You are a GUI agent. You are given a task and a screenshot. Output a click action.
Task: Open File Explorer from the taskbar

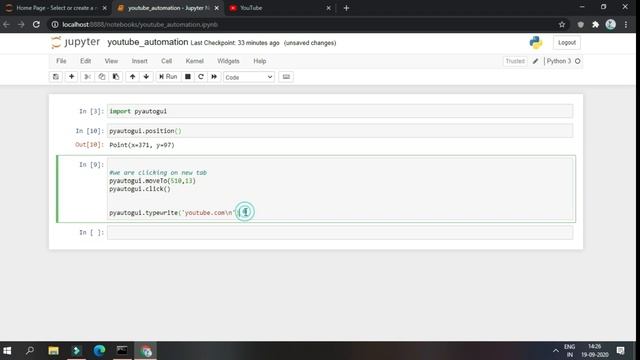(x=53, y=351)
